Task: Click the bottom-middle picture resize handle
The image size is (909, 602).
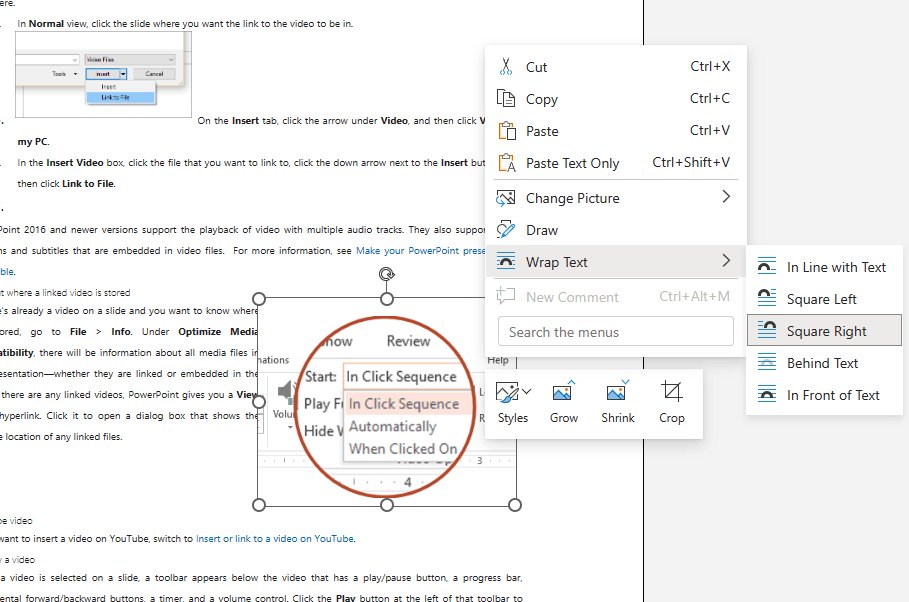Action: point(387,505)
